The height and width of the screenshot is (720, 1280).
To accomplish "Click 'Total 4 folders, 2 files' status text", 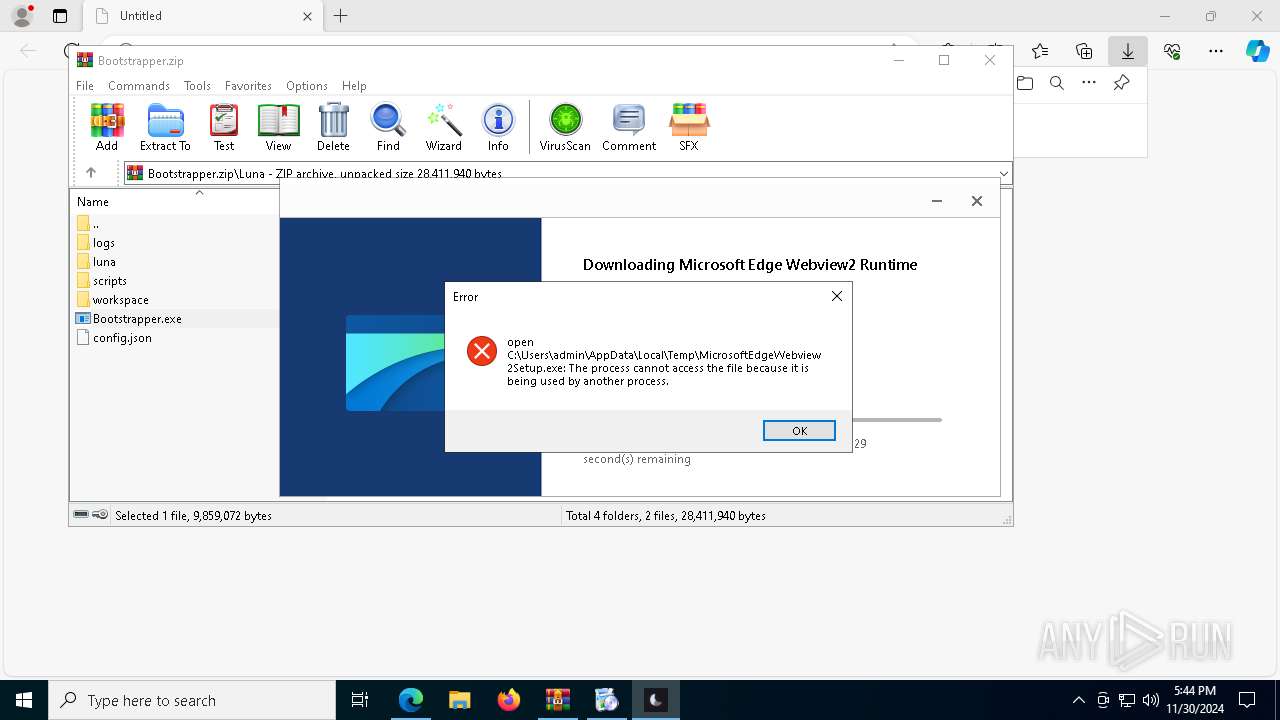I will point(666,516).
